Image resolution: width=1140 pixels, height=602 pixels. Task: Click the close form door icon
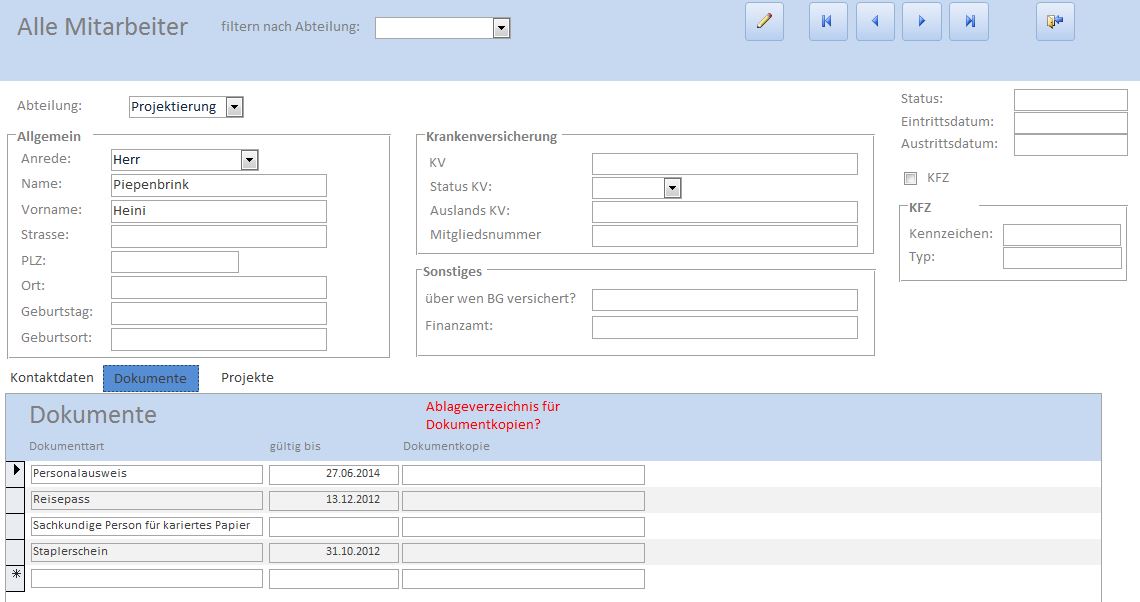click(x=1055, y=21)
